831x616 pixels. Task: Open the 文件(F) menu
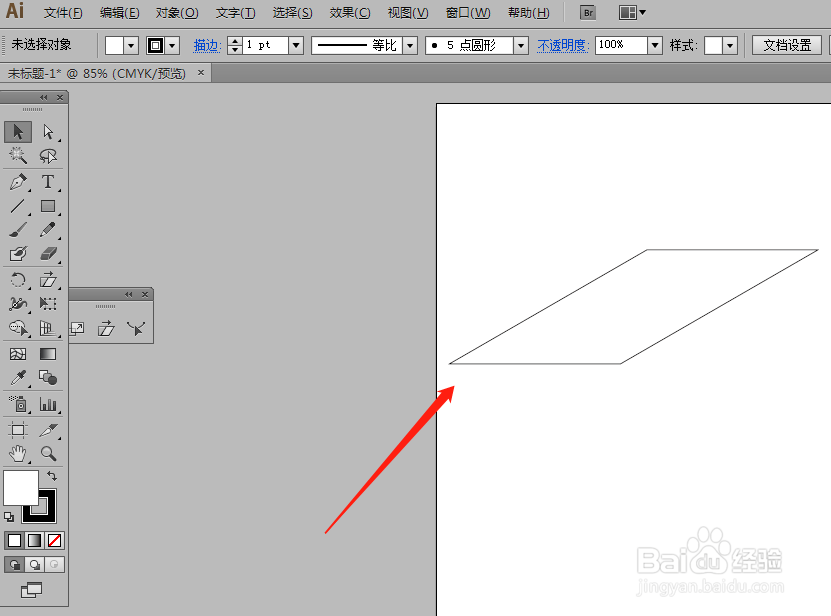point(63,13)
